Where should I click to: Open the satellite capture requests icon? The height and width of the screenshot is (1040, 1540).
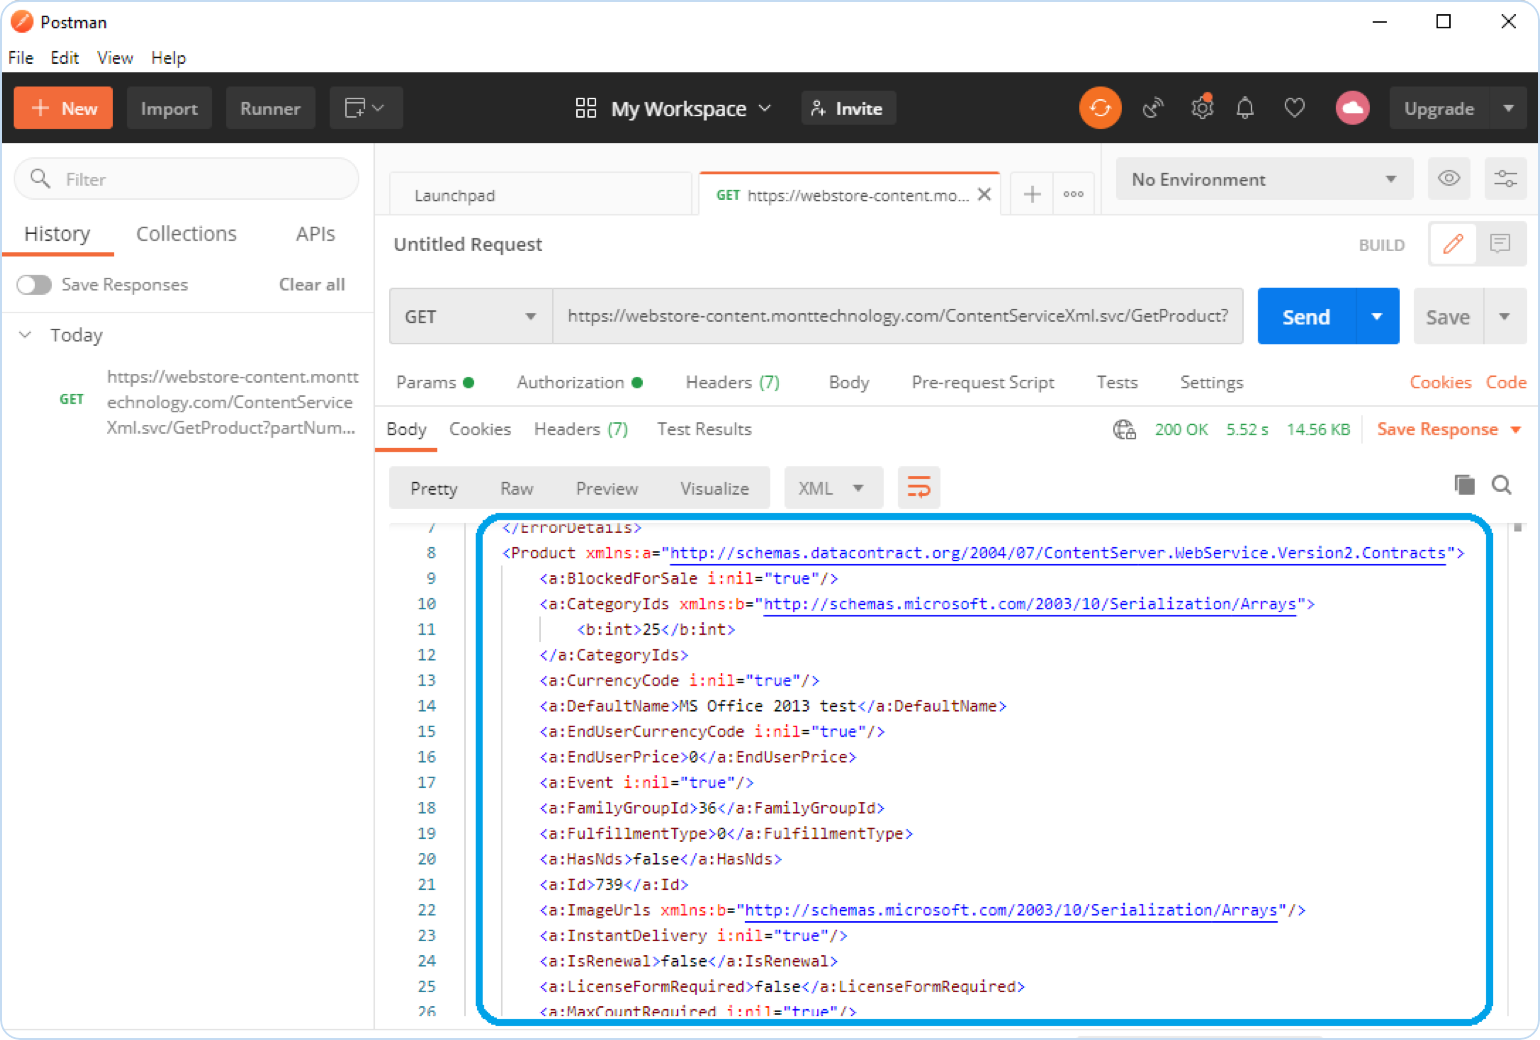(1153, 108)
